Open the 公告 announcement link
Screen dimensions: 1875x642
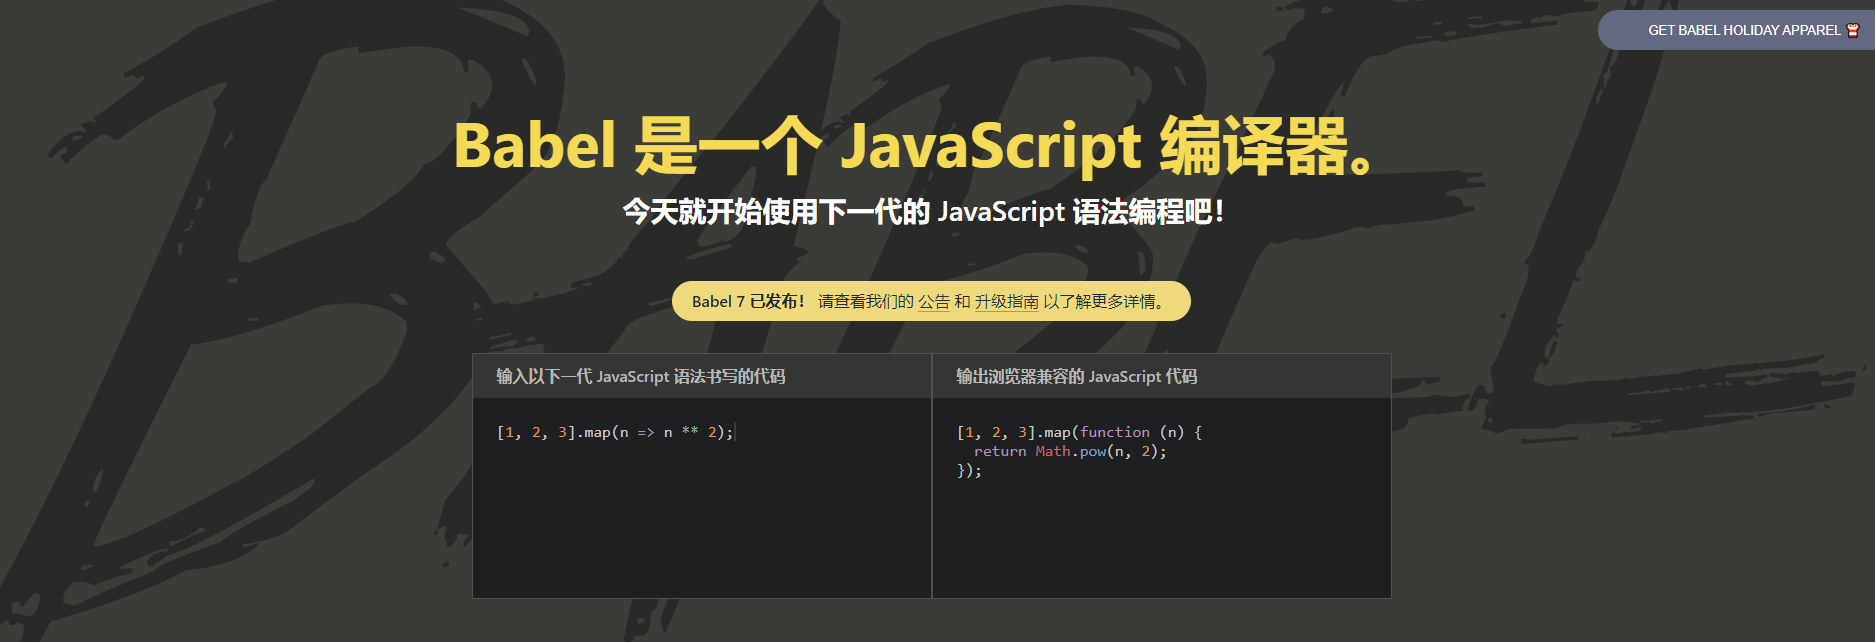pos(934,302)
